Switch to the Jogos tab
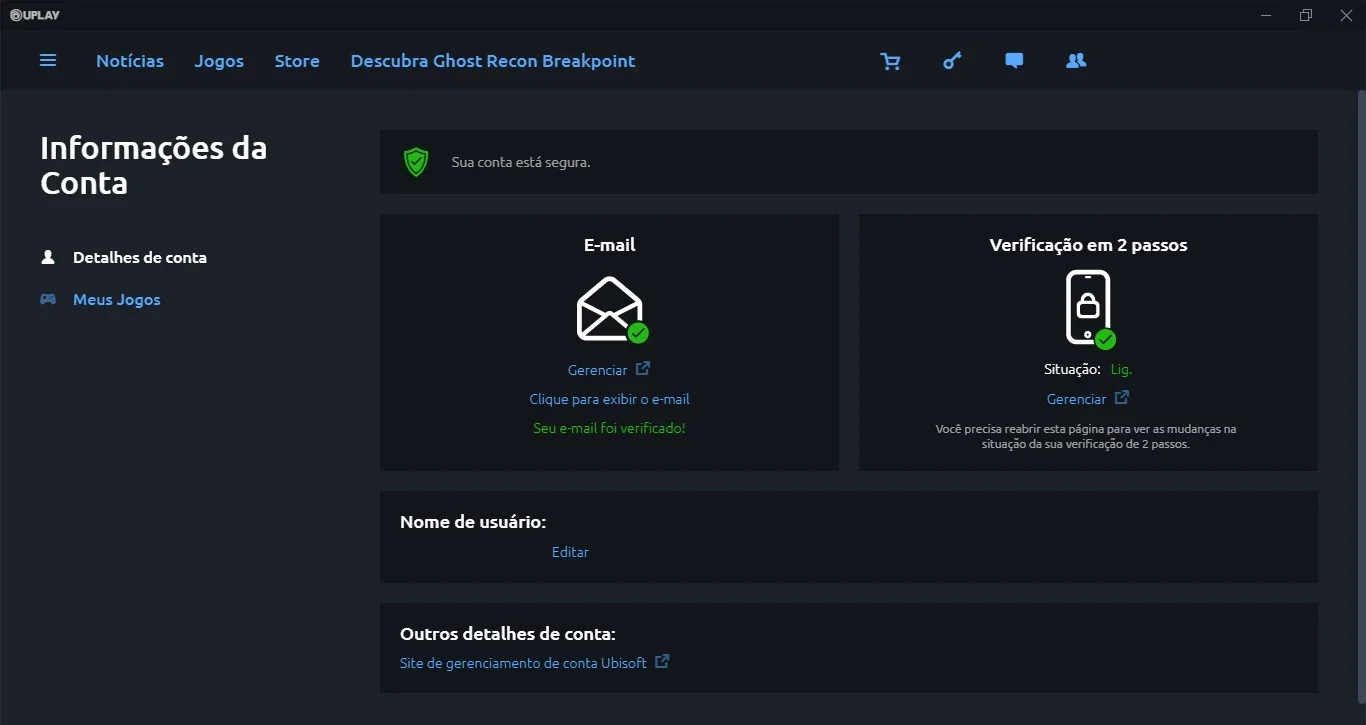This screenshot has width=1366, height=725. pyautogui.click(x=219, y=61)
